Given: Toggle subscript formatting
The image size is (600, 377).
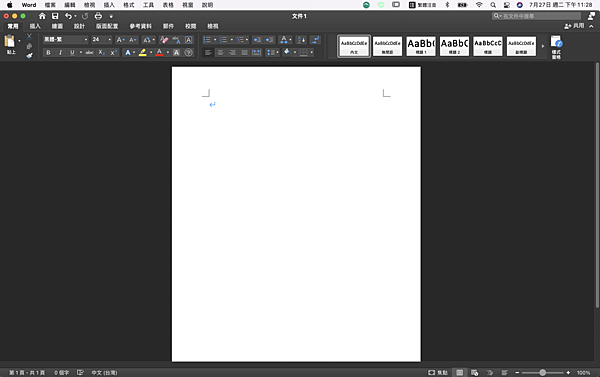Looking at the screenshot, I should [x=101, y=52].
